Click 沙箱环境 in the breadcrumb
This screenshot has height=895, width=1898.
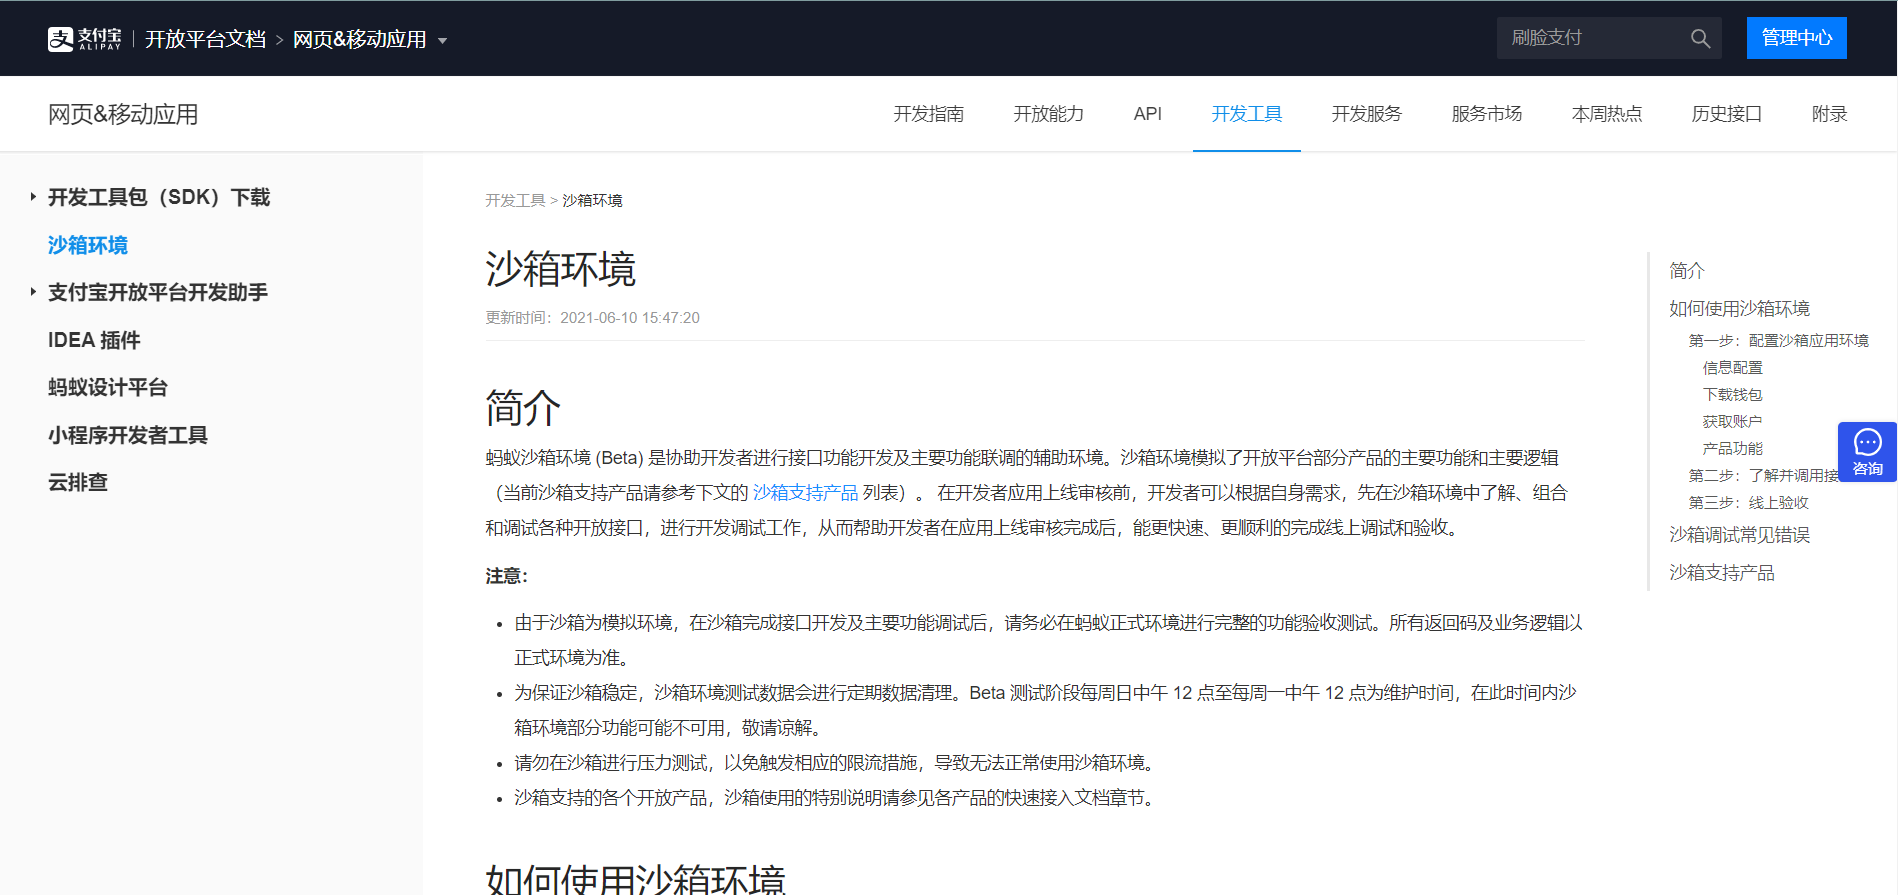(x=592, y=200)
